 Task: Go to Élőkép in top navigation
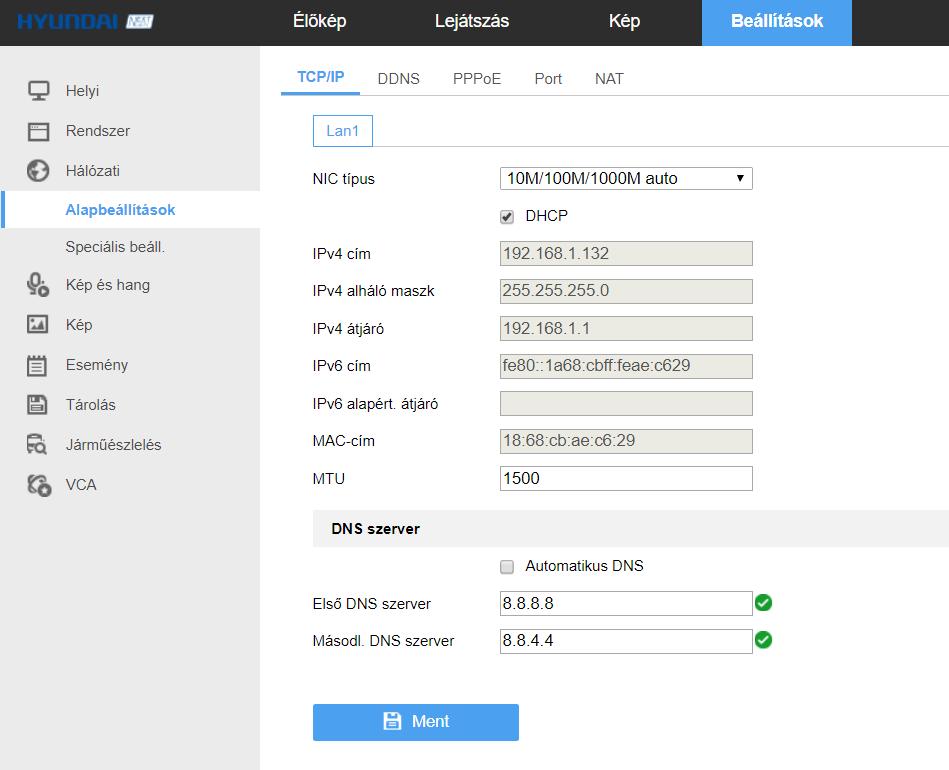(320, 21)
